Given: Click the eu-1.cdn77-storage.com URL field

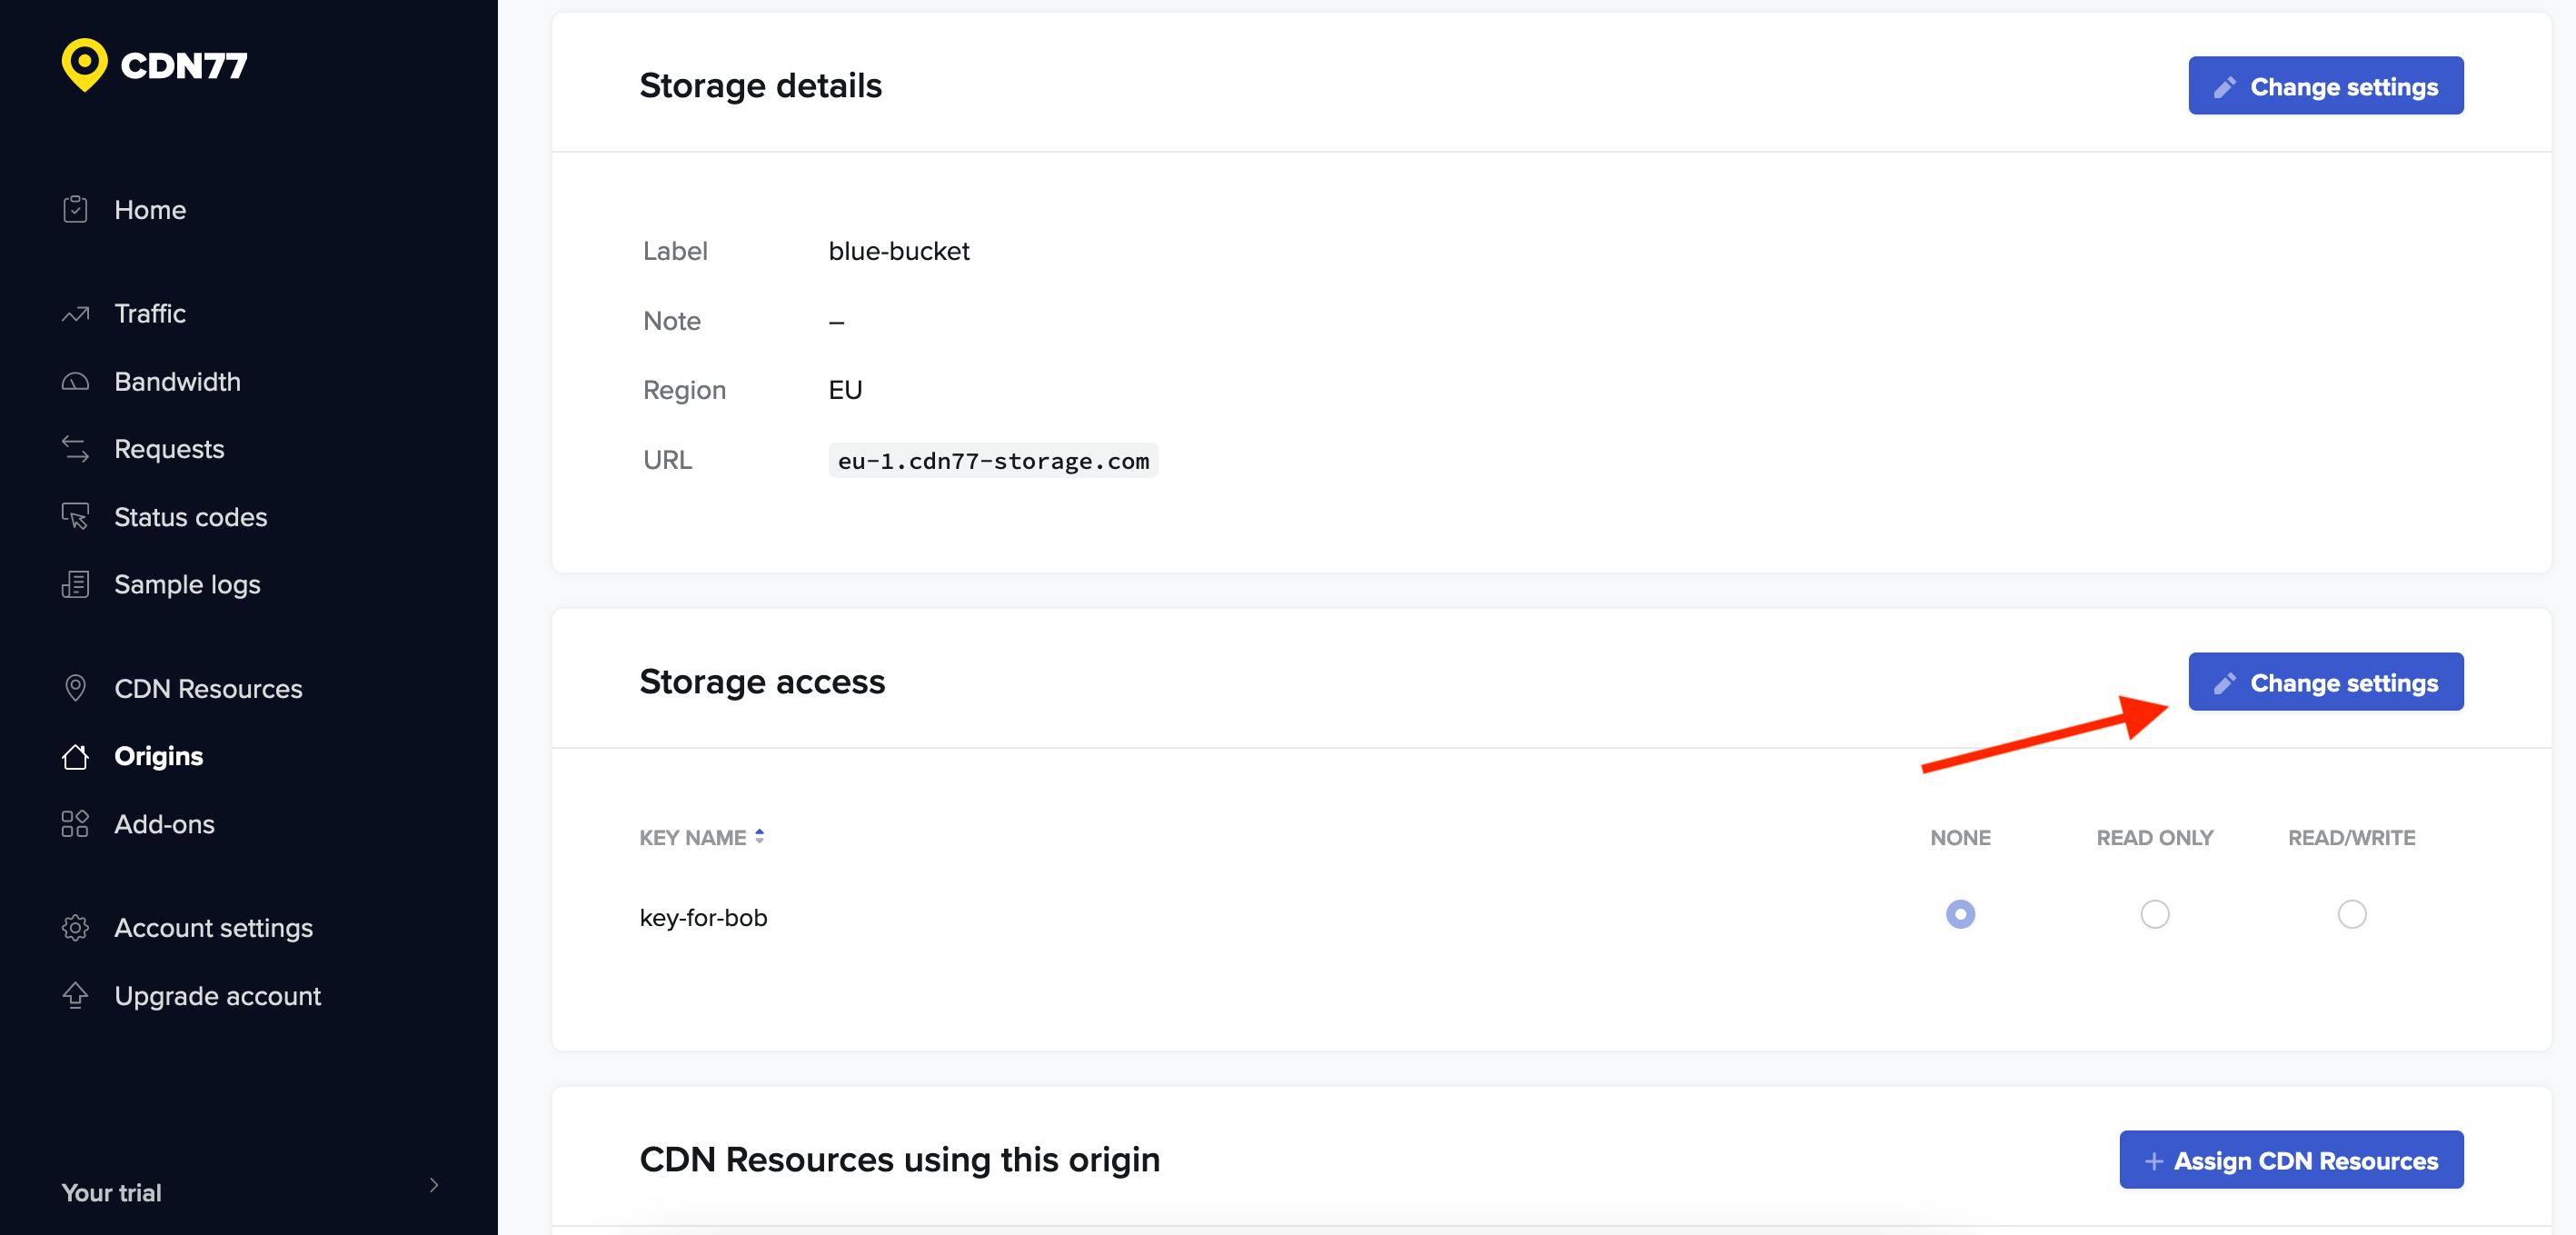Looking at the screenshot, I should [992, 461].
